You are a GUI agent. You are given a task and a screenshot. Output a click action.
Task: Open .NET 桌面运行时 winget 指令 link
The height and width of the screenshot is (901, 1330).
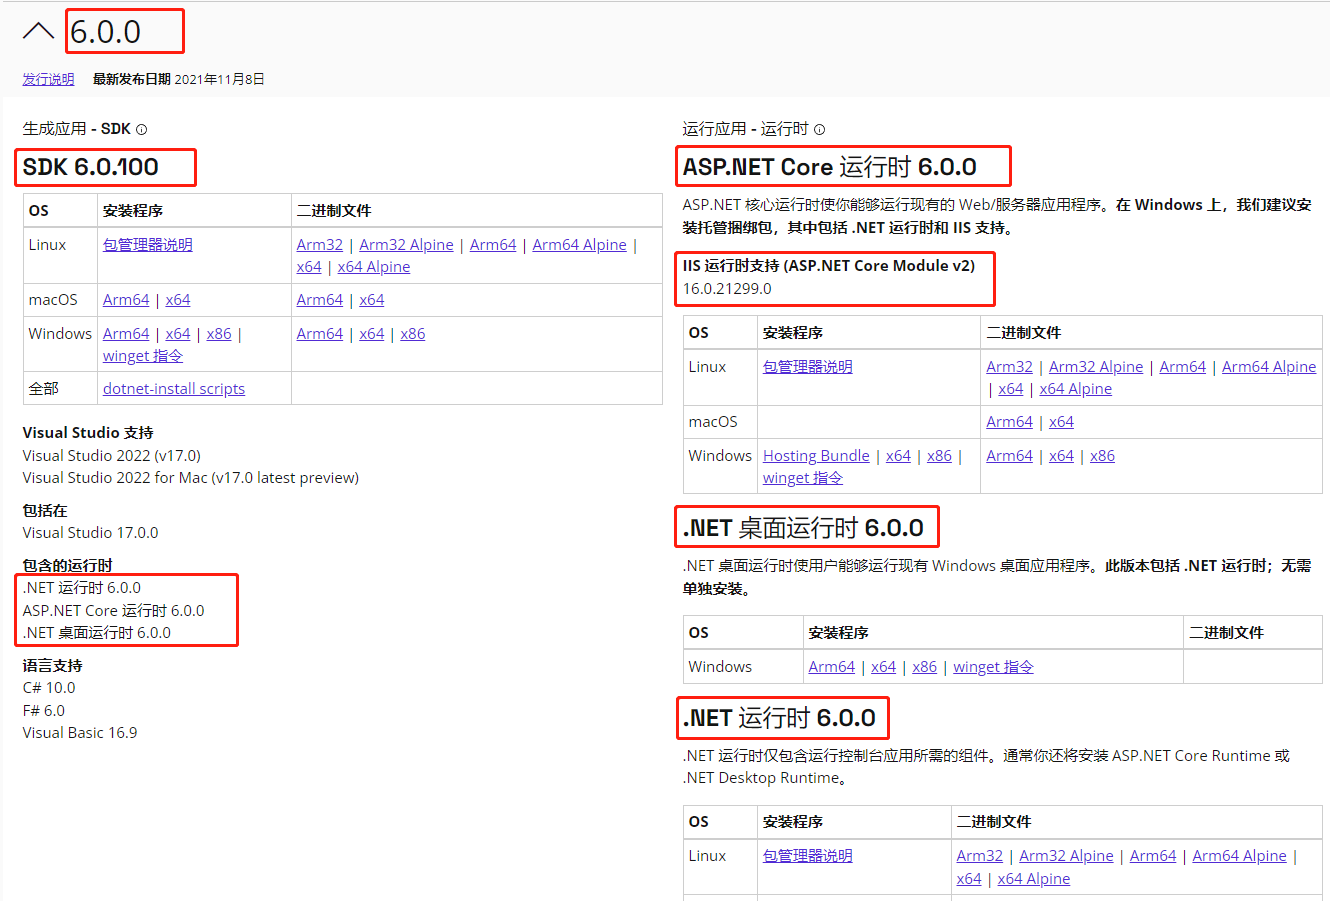(x=994, y=667)
